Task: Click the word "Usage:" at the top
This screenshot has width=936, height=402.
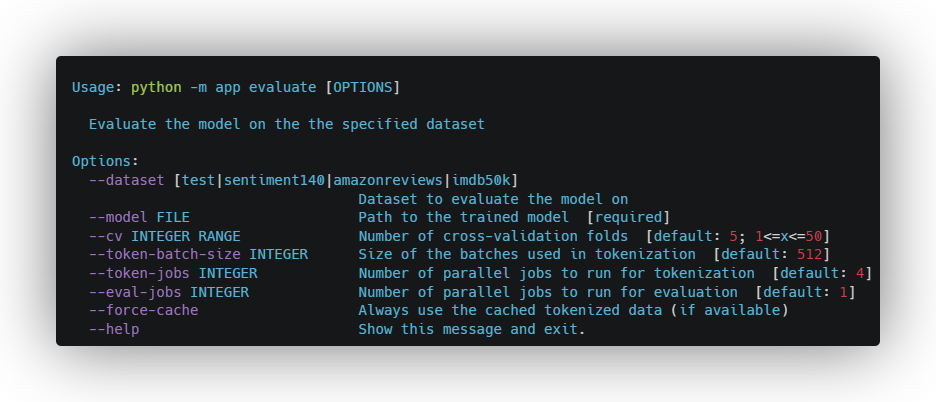Action: (97, 88)
